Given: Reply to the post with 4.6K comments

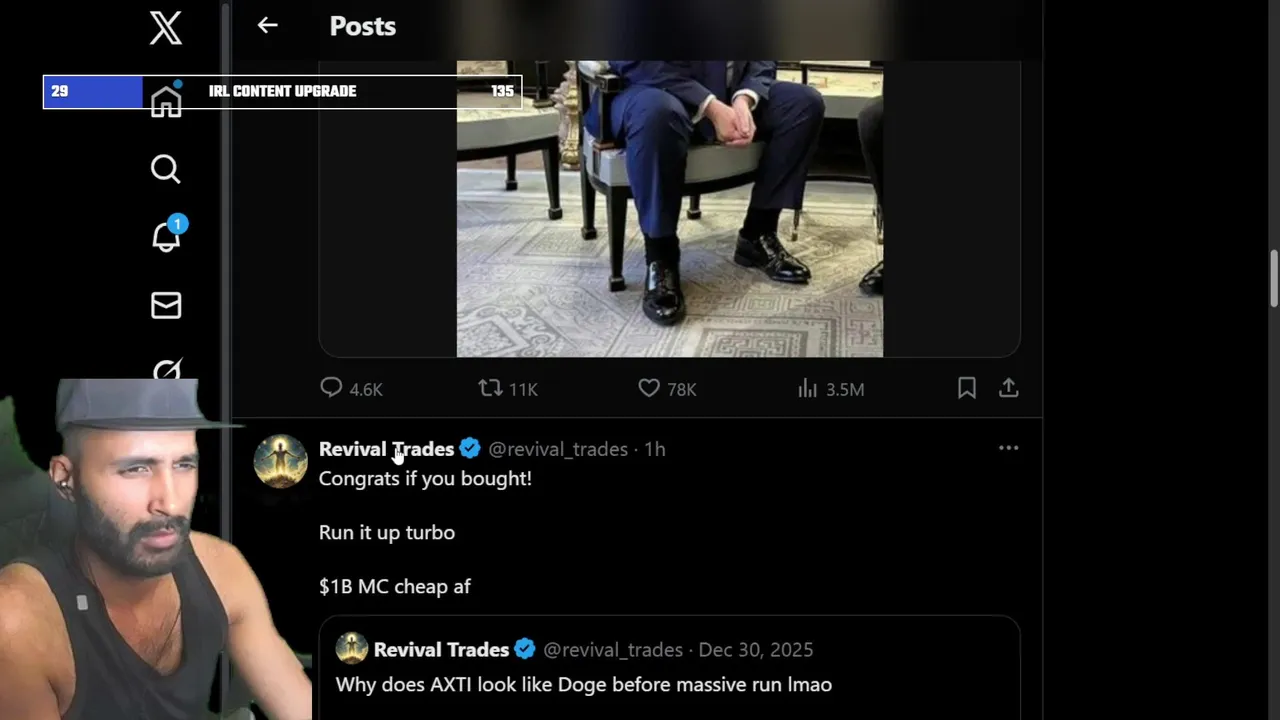Looking at the screenshot, I should point(332,388).
